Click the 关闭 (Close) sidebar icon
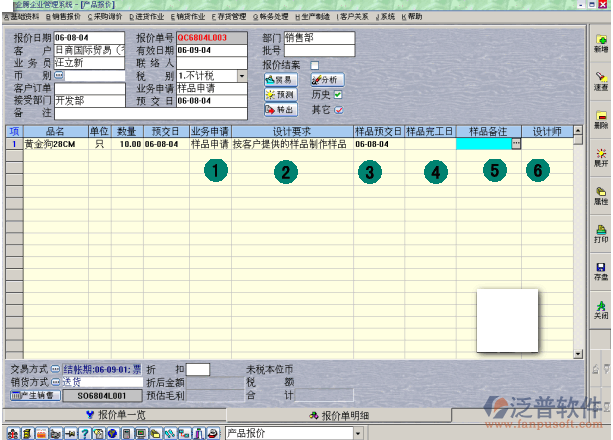613x440 pixels. [600, 308]
